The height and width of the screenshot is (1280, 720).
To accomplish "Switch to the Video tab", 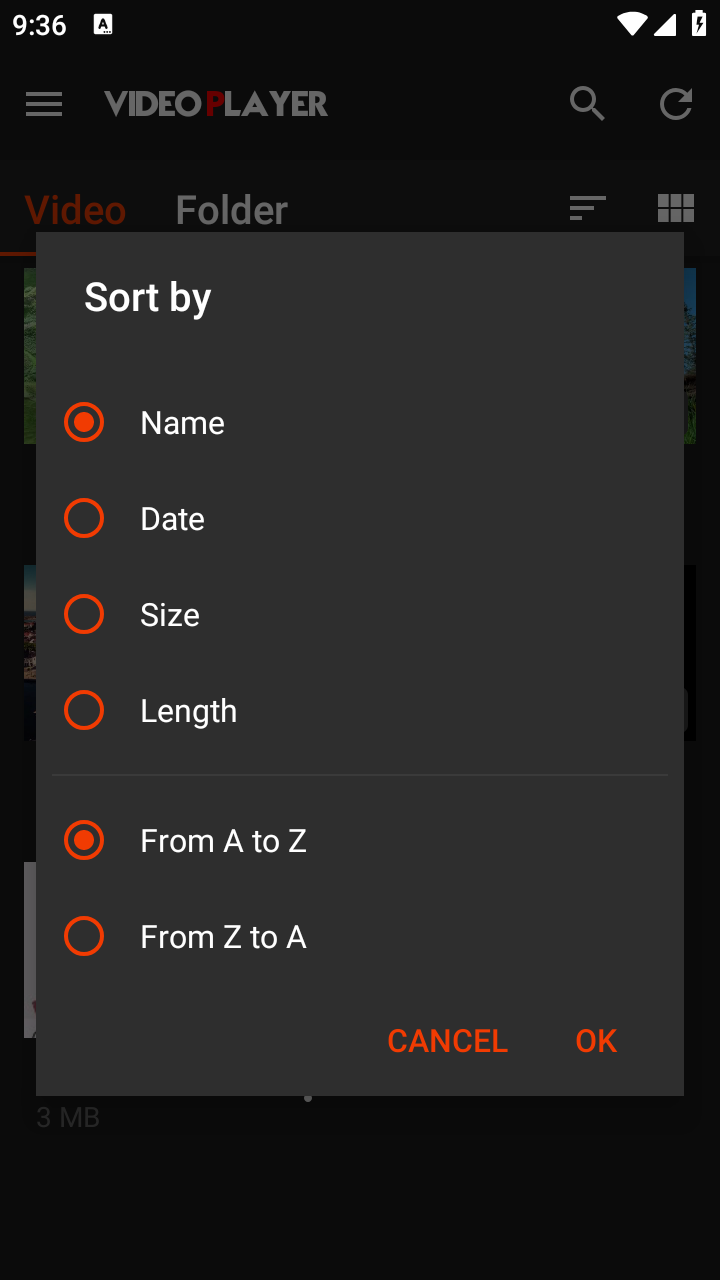I will (x=75, y=210).
